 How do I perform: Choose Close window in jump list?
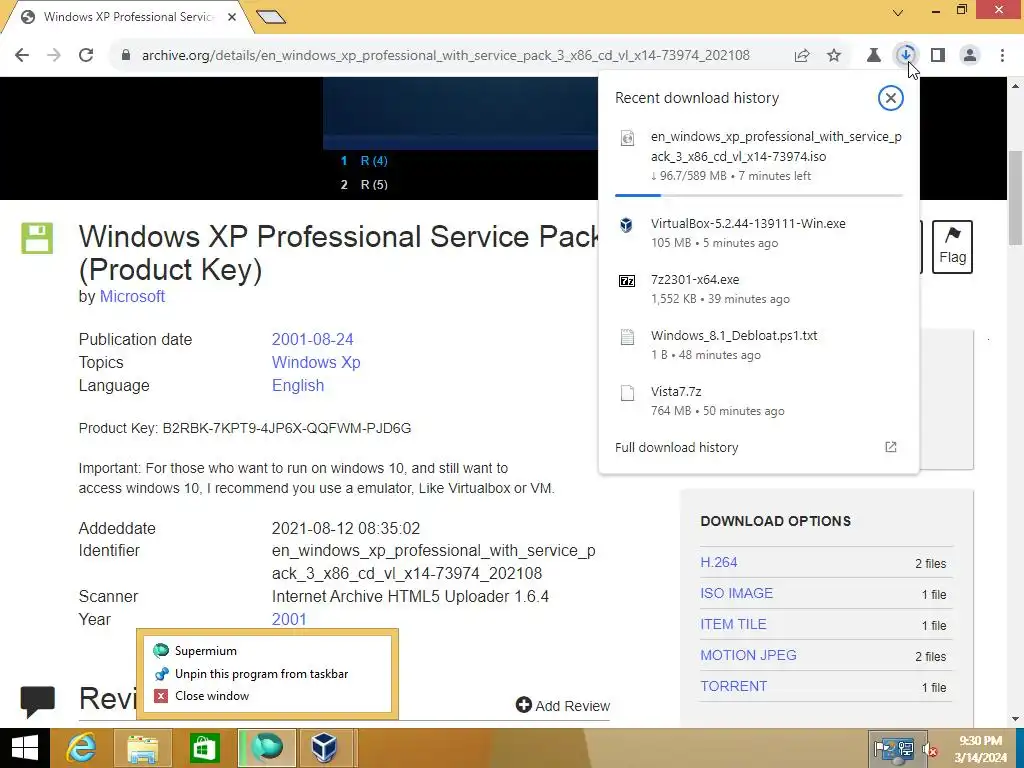pyautogui.click(x=268, y=696)
